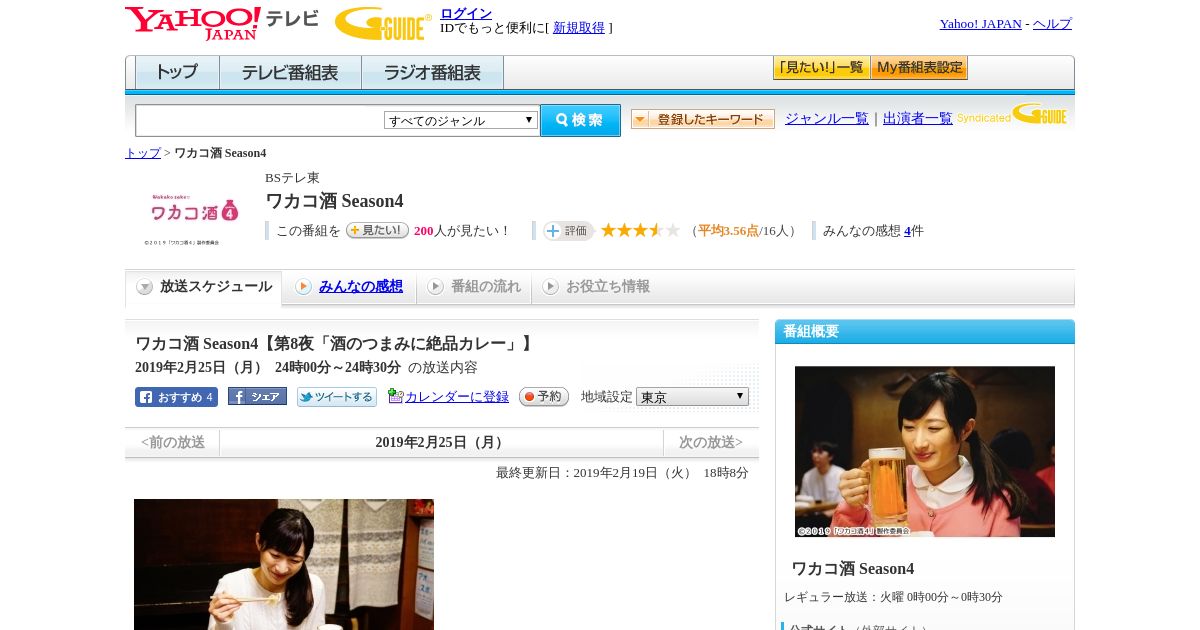Select the 放送スケジュール tab
Screen dimensions: 1200x630
click(204, 287)
